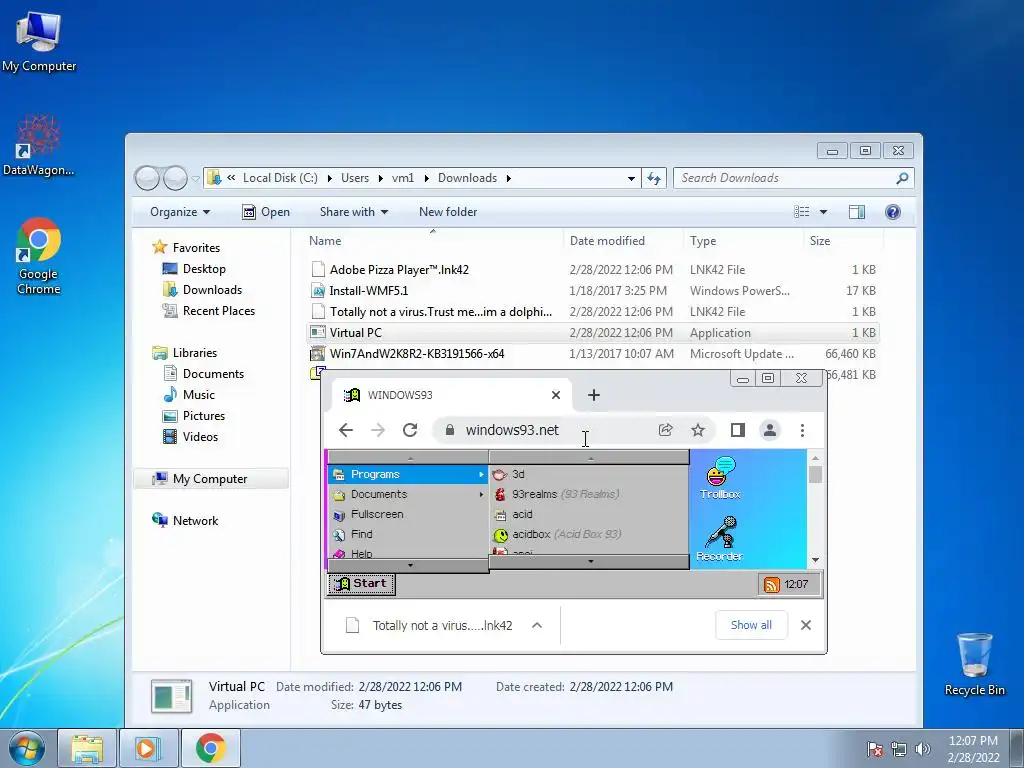Click Explorer's forward navigation button
Viewport: 1024px width, 768px height.
point(175,178)
